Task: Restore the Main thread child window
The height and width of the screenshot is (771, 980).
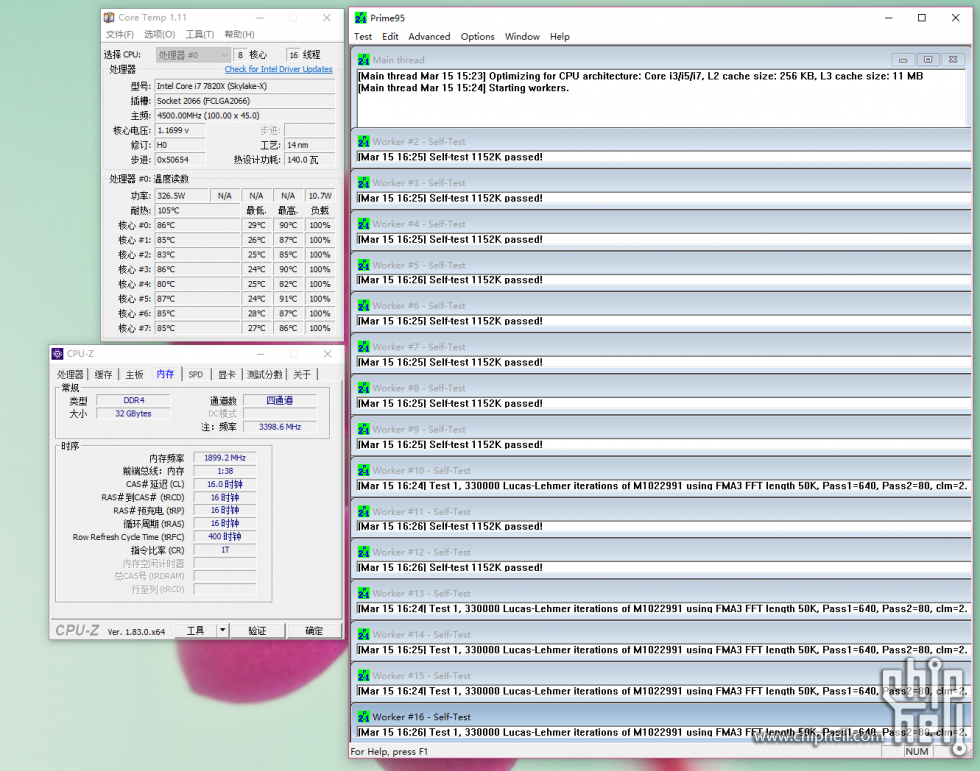Action: pyautogui.click(x=928, y=60)
